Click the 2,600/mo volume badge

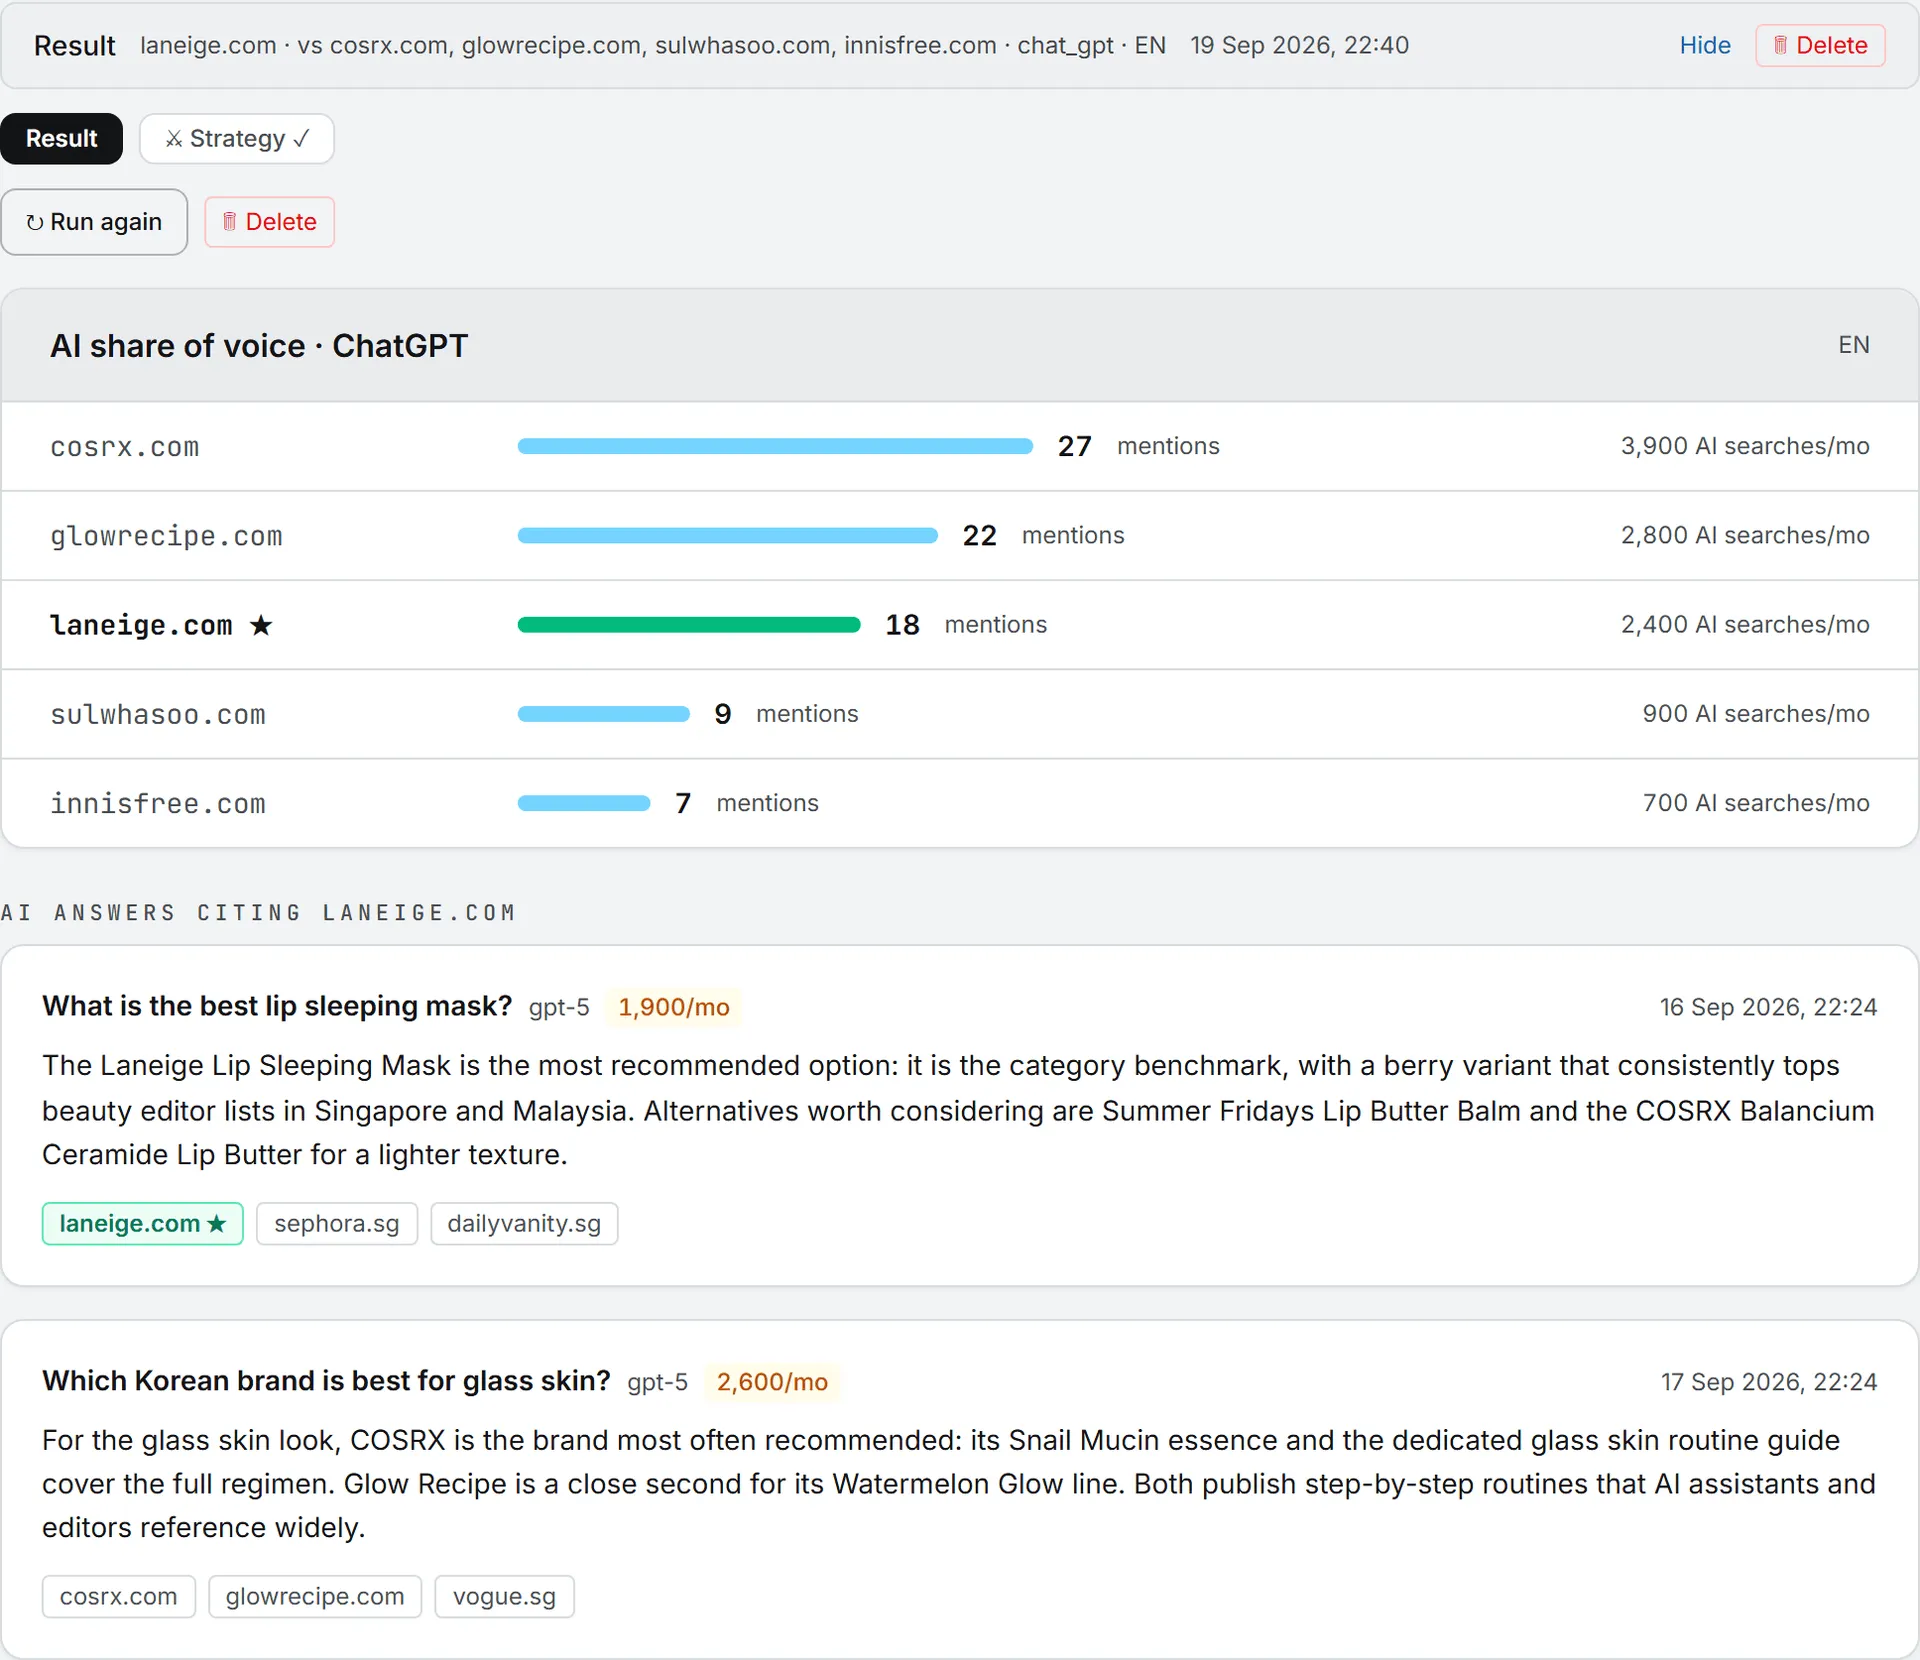[772, 1383]
